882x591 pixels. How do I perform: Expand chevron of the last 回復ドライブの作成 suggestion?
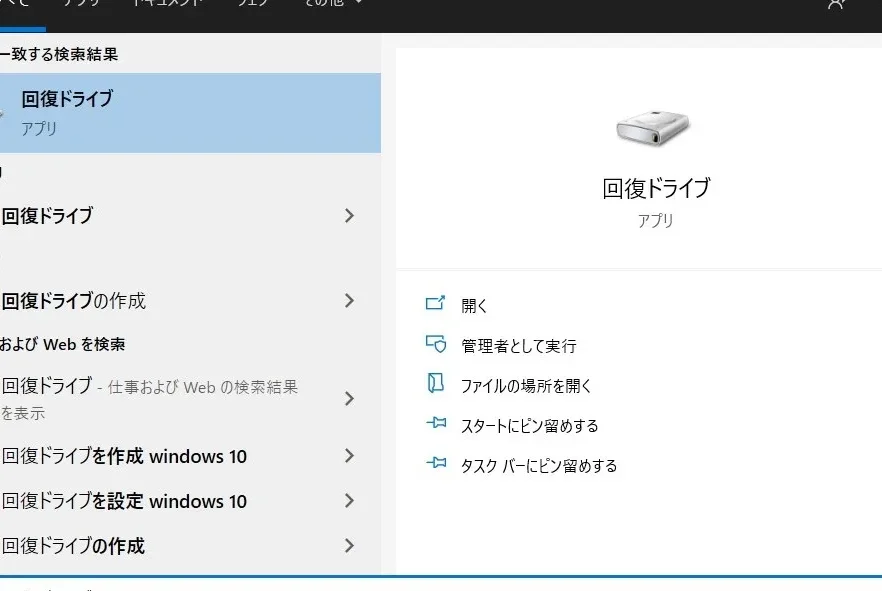pos(349,546)
